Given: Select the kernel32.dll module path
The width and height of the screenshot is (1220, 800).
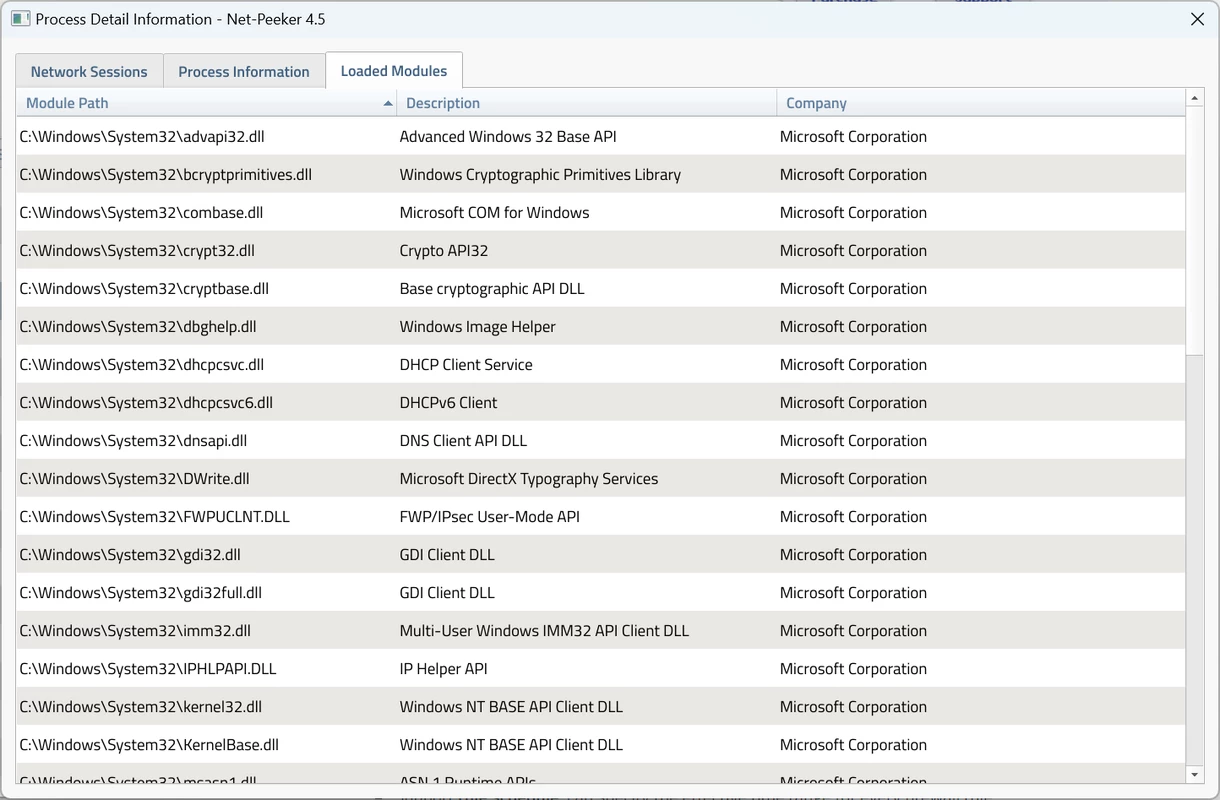Looking at the screenshot, I should point(141,707).
